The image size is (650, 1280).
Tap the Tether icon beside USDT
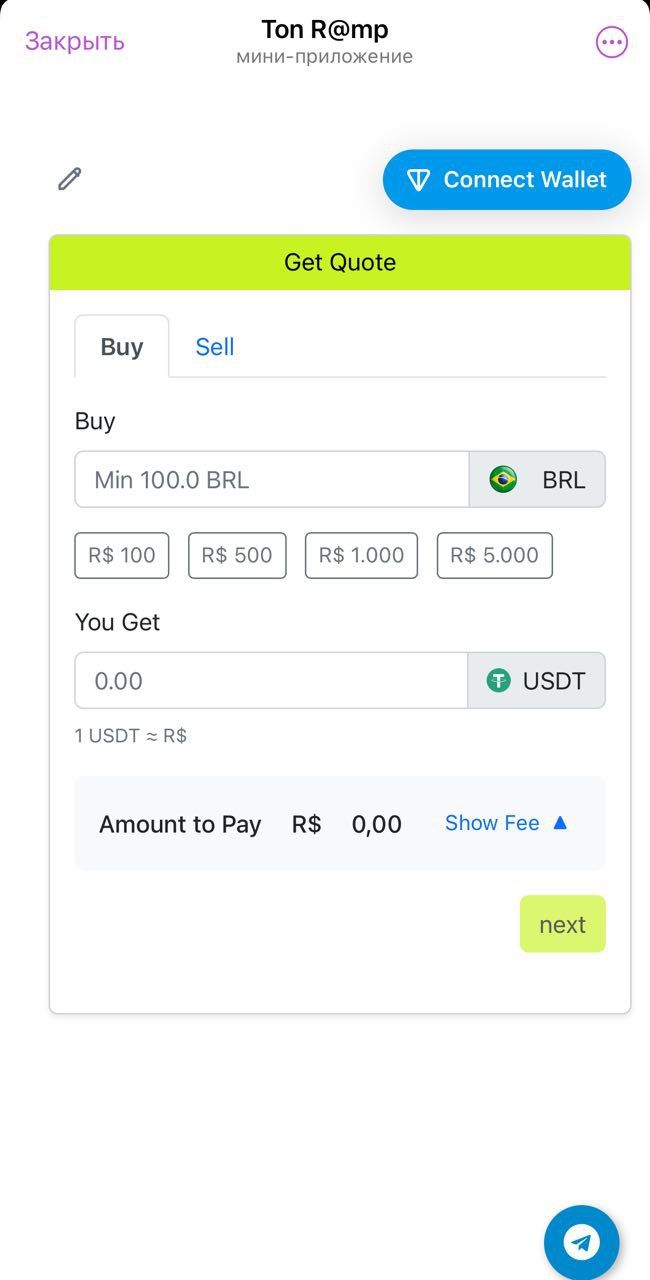pos(498,681)
